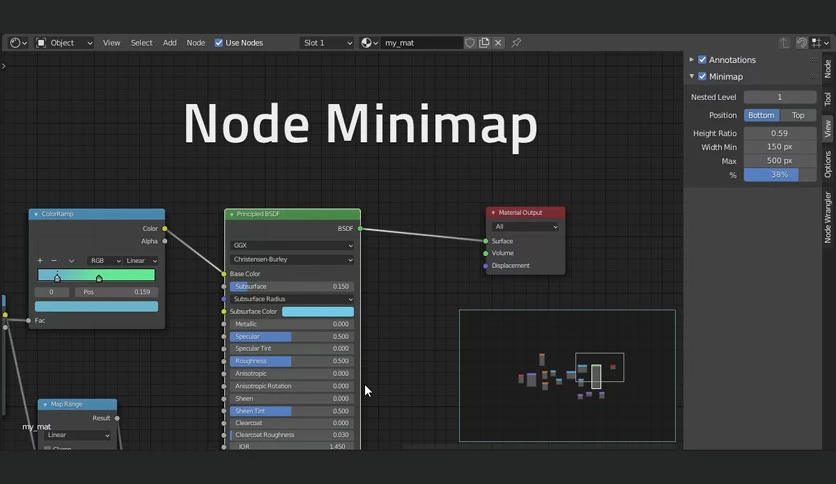Open the Map Range Linear dropdown
Screen dimensions: 836x484
tap(78, 435)
